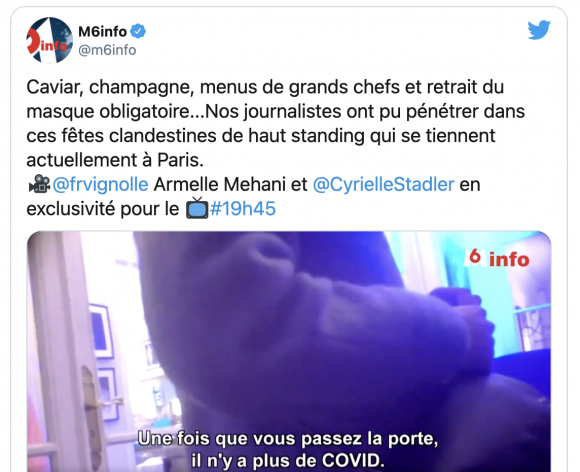
Task: Play the embedded video thumbnail
Action: click(289, 351)
